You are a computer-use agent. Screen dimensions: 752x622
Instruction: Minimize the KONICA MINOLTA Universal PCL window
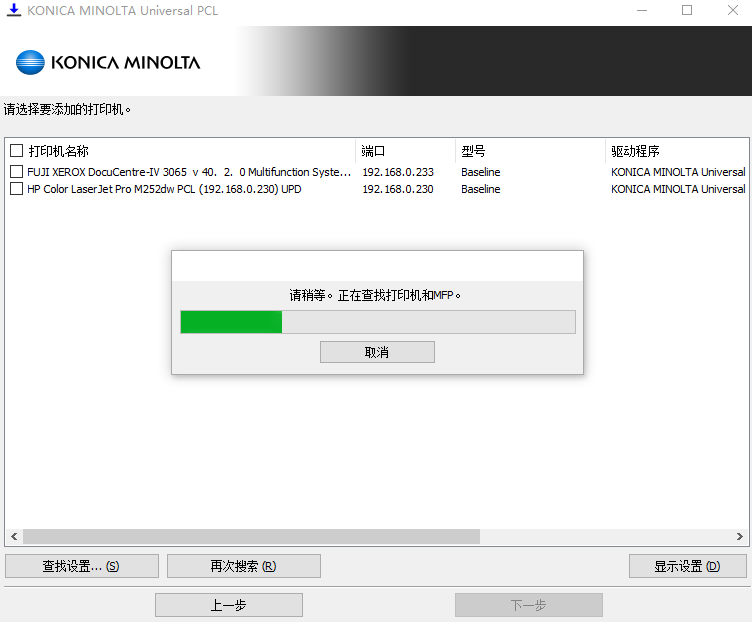click(642, 10)
